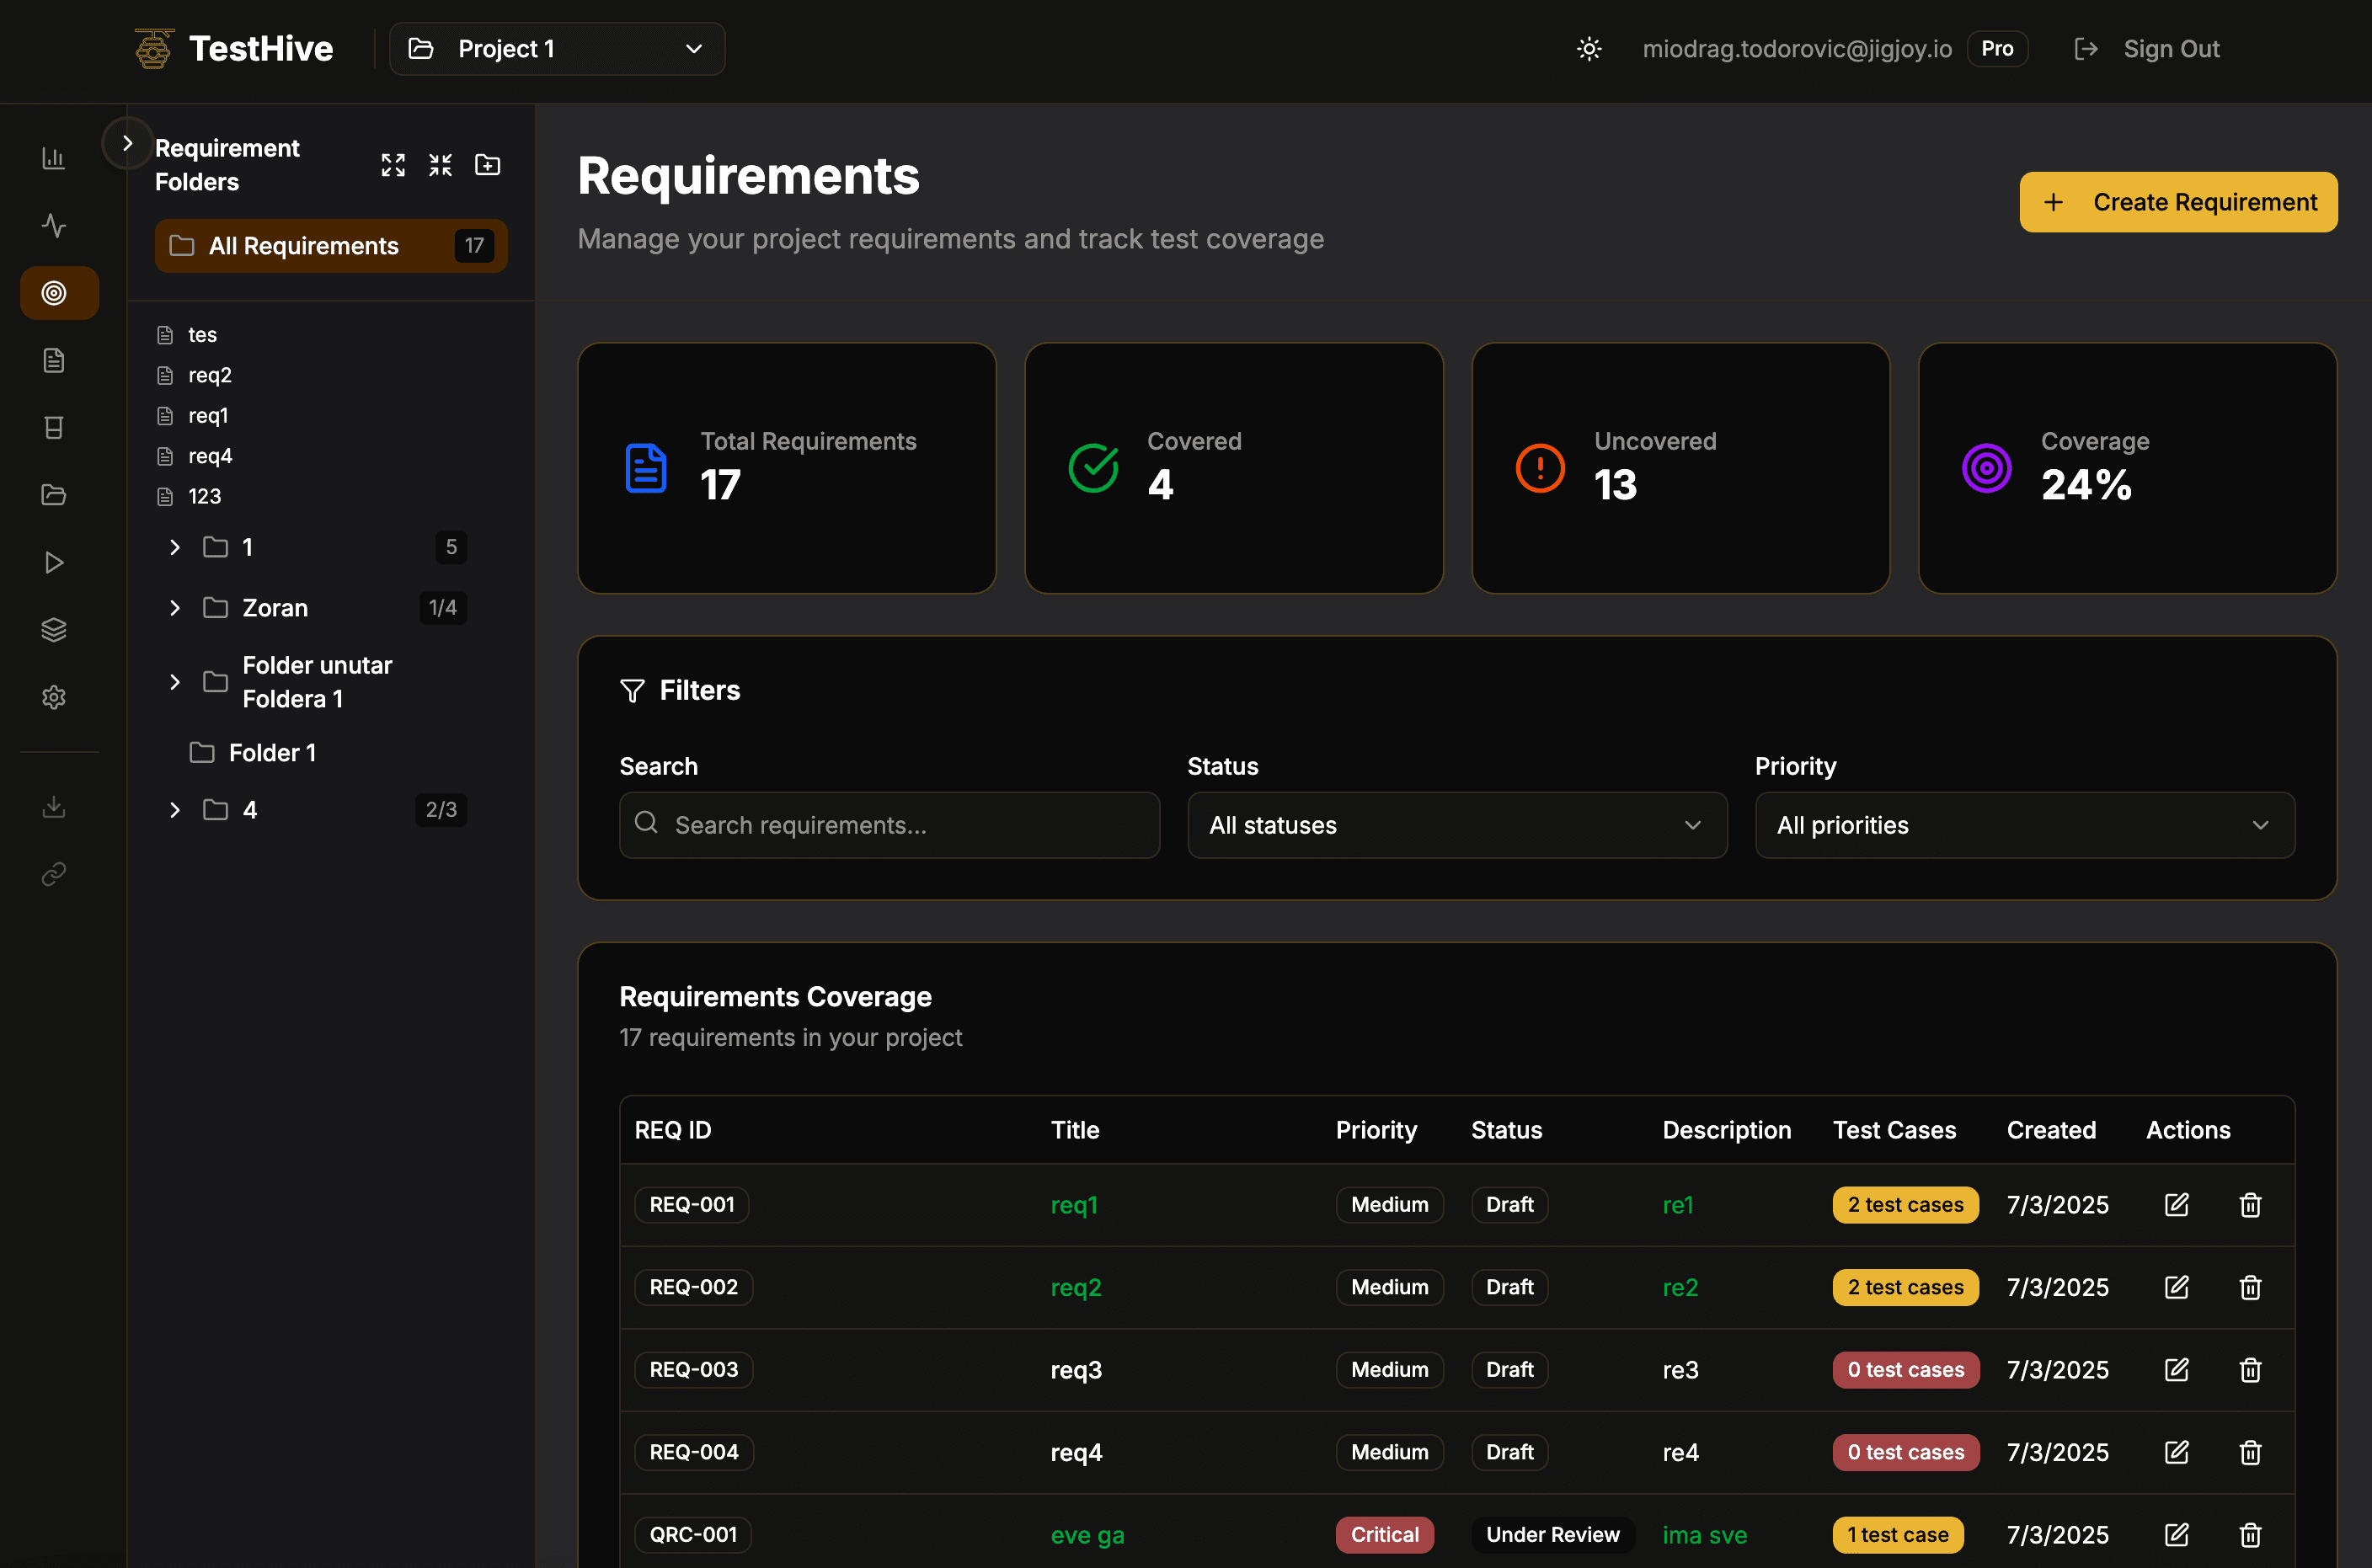
Task: Toggle light mode with the sun icon
Action: (x=1589, y=48)
